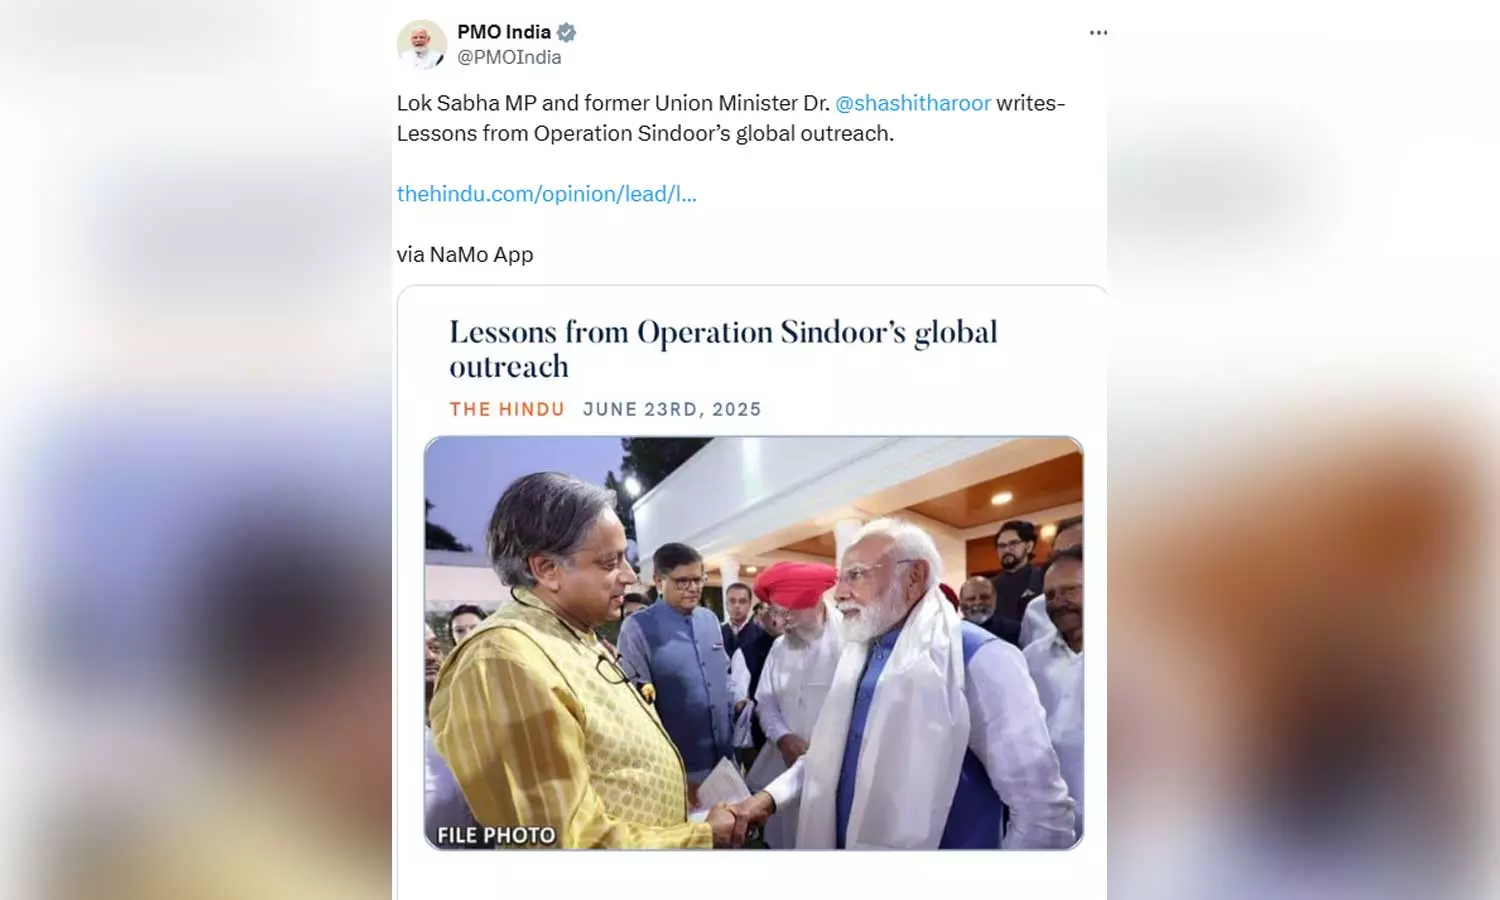The height and width of the screenshot is (900, 1500).
Task: Open the @shashitharoor mention
Action: pyautogui.click(x=912, y=103)
